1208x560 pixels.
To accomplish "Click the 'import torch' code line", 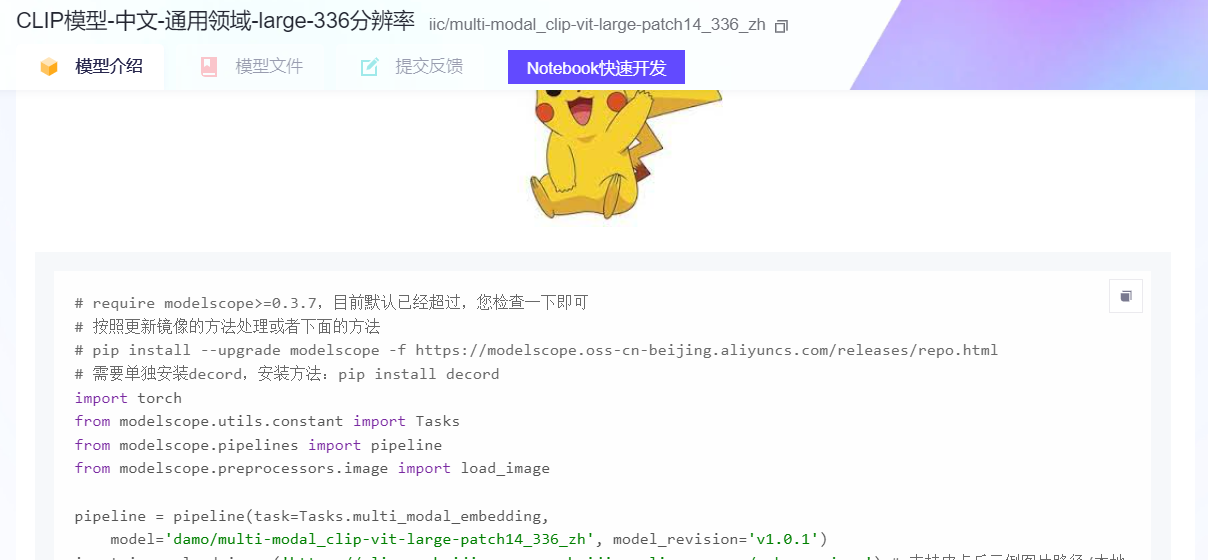I will pos(128,398).
